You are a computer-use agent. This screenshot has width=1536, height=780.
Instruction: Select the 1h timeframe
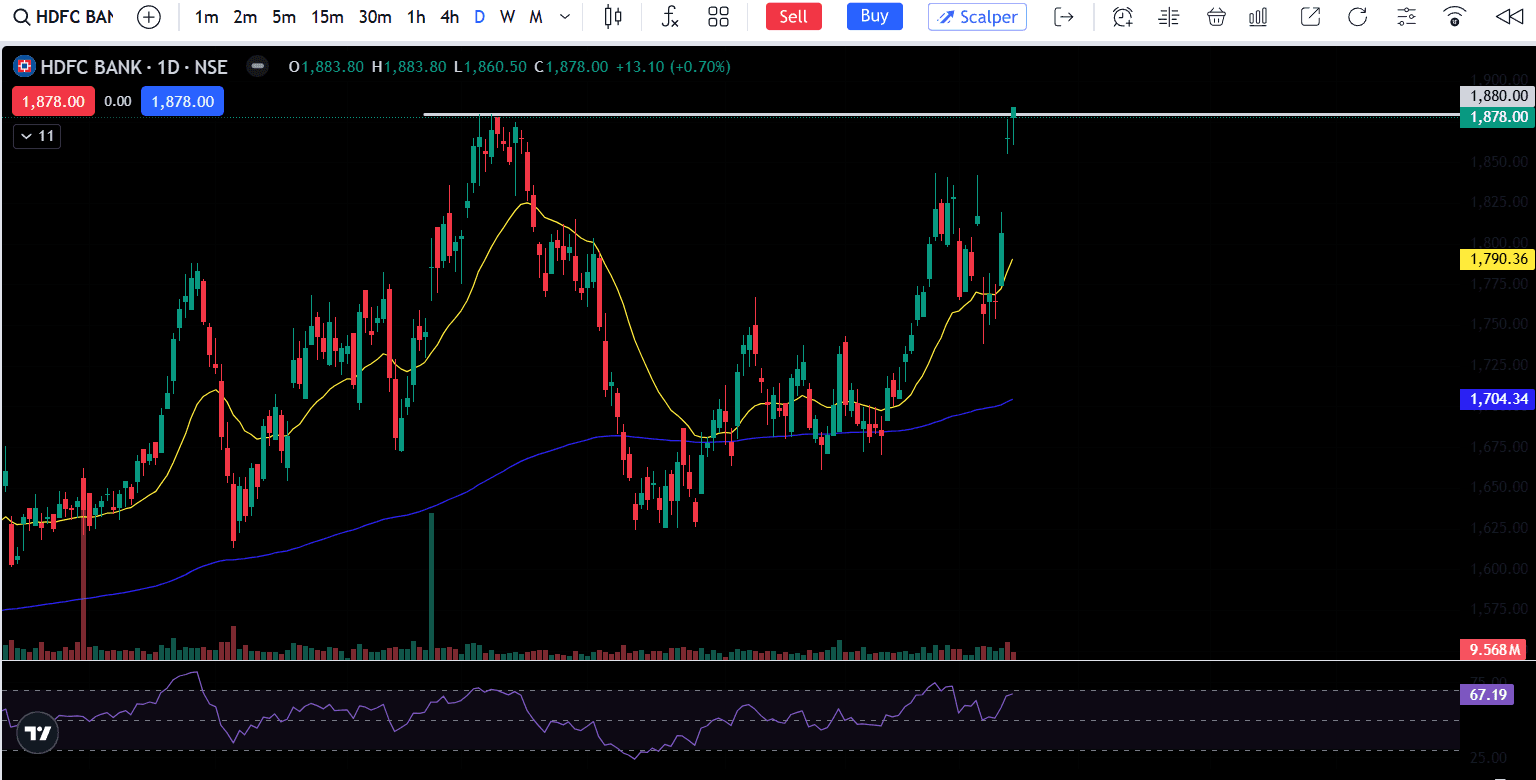coord(416,17)
